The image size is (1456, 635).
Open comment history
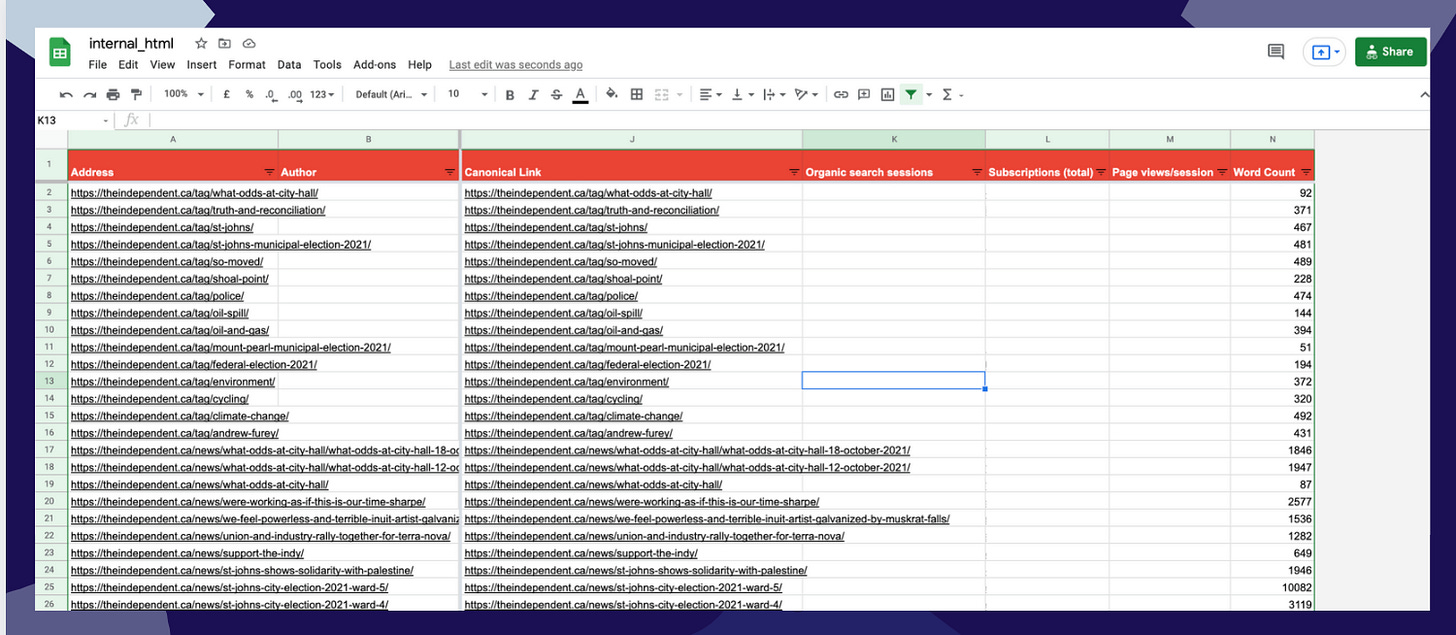(x=1276, y=52)
